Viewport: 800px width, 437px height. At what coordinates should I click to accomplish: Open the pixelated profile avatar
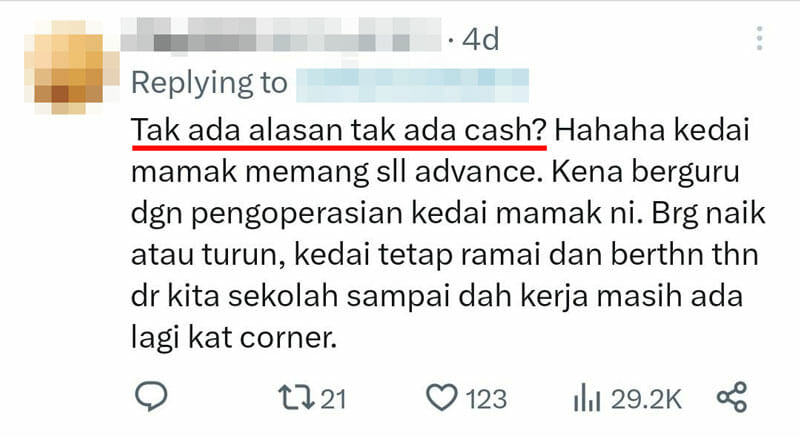69,66
